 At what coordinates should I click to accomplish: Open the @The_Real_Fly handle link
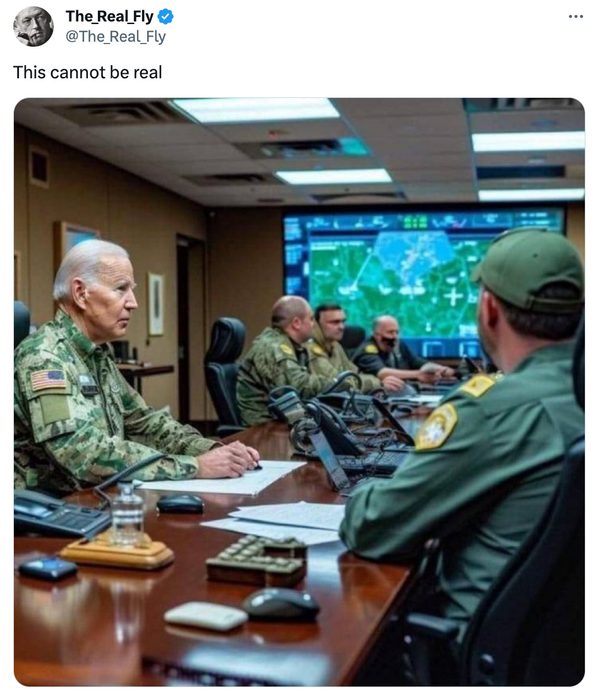(x=115, y=36)
